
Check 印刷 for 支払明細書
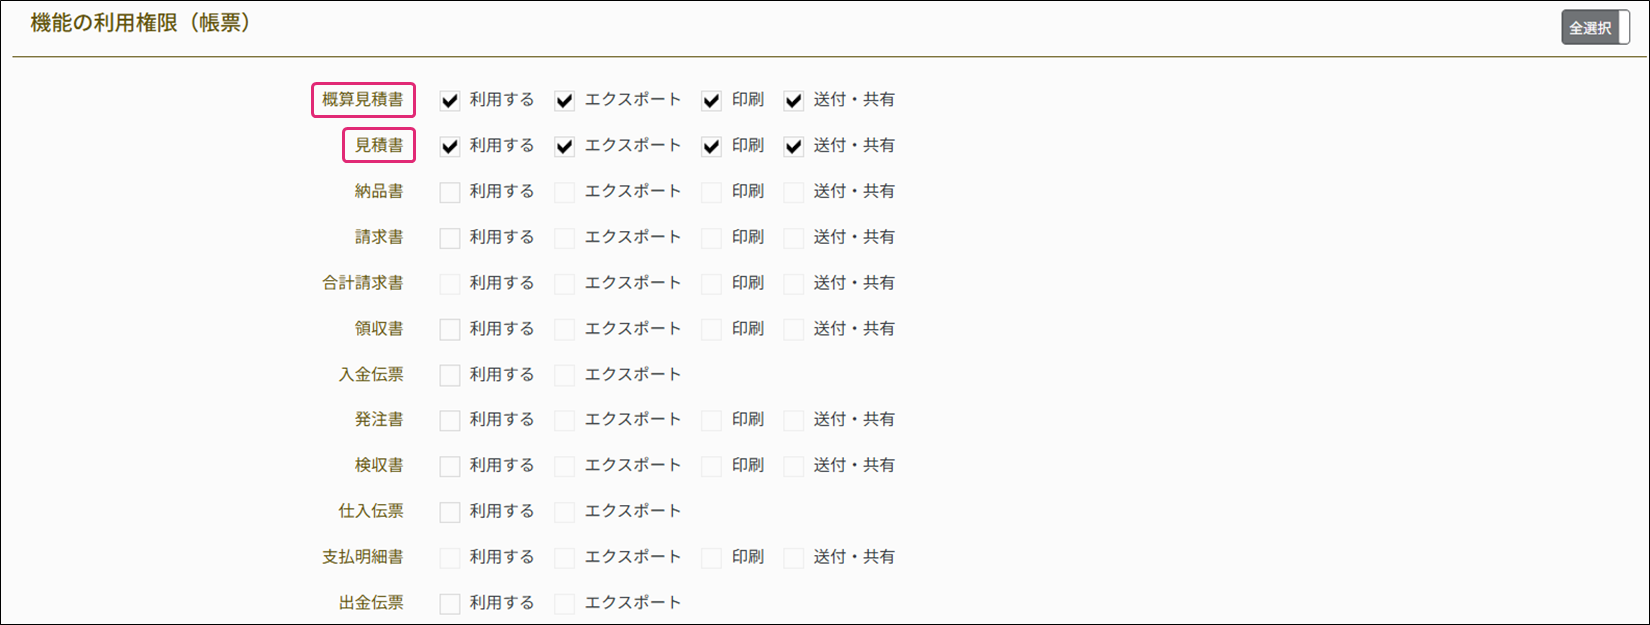click(711, 558)
